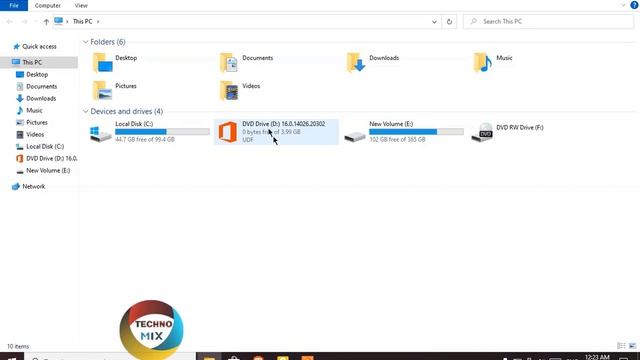Click the Documents icon in sidebar
The height and width of the screenshot is (360, 640).
pos(20,87)
